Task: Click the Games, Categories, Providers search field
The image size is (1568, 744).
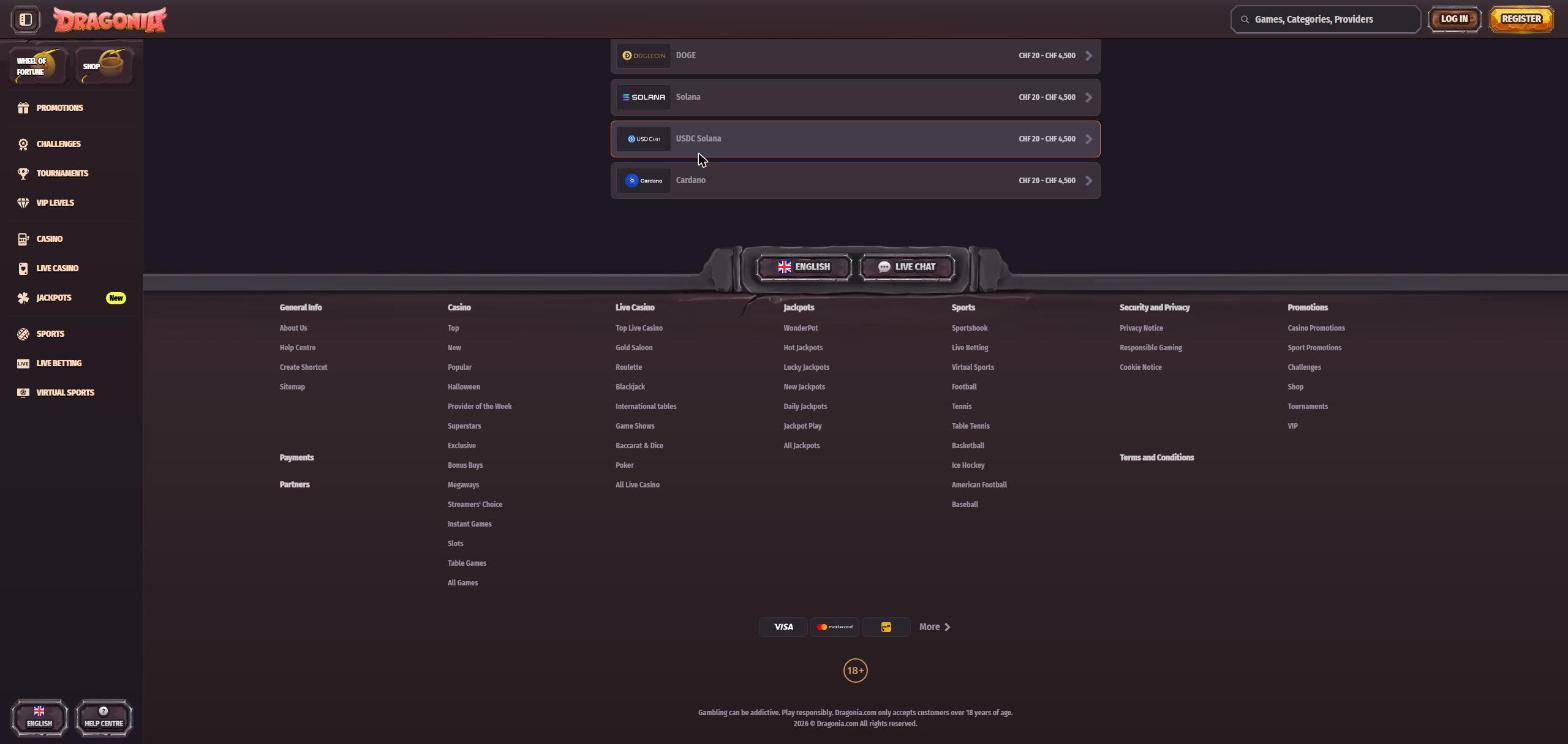Action: [x=1326, y=19]
